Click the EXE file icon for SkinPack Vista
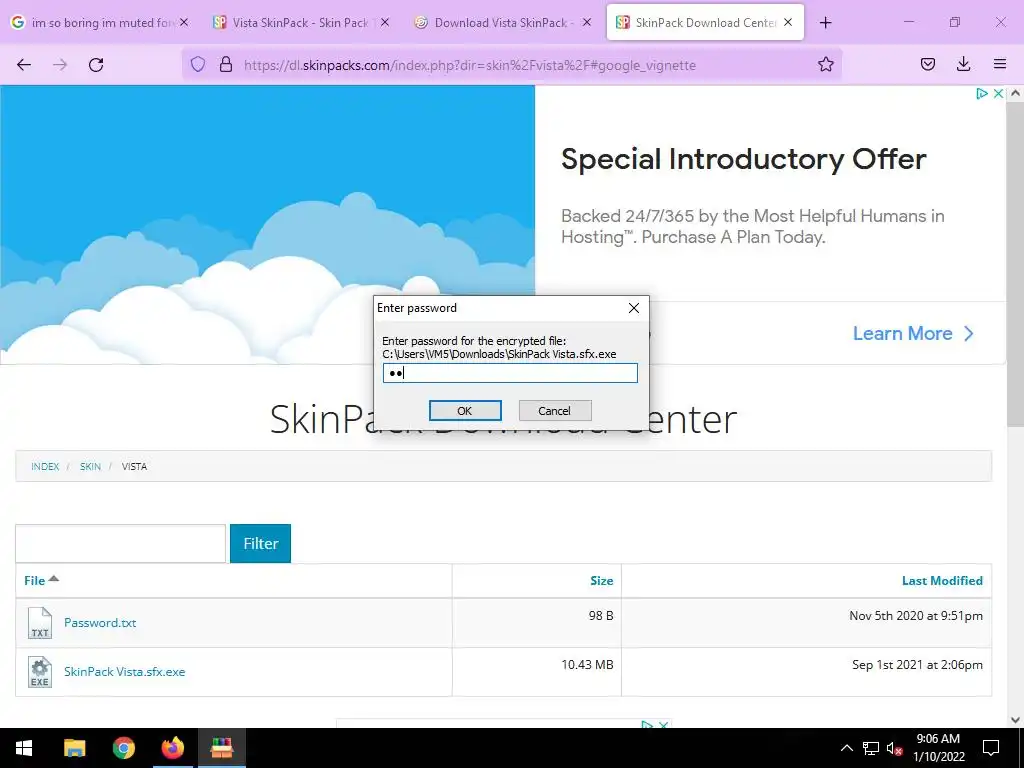Viewport: 1024px width, 768px height. pos(40,672)
